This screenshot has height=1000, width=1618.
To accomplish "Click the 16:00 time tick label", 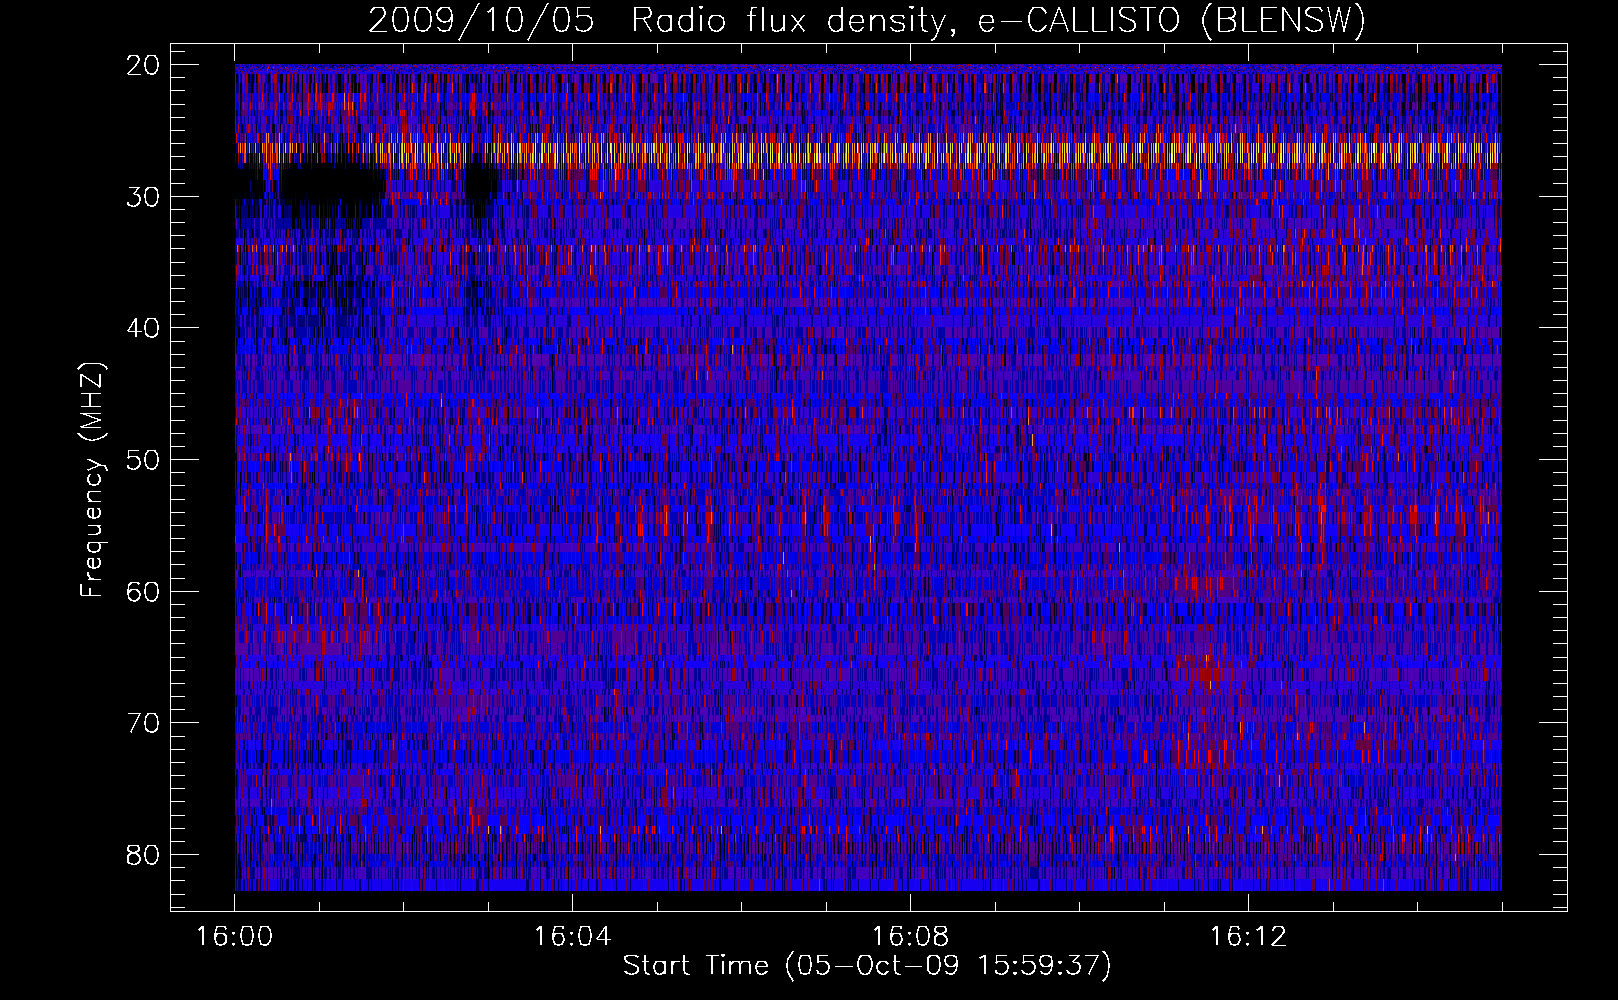I will (x=235, y=937).
